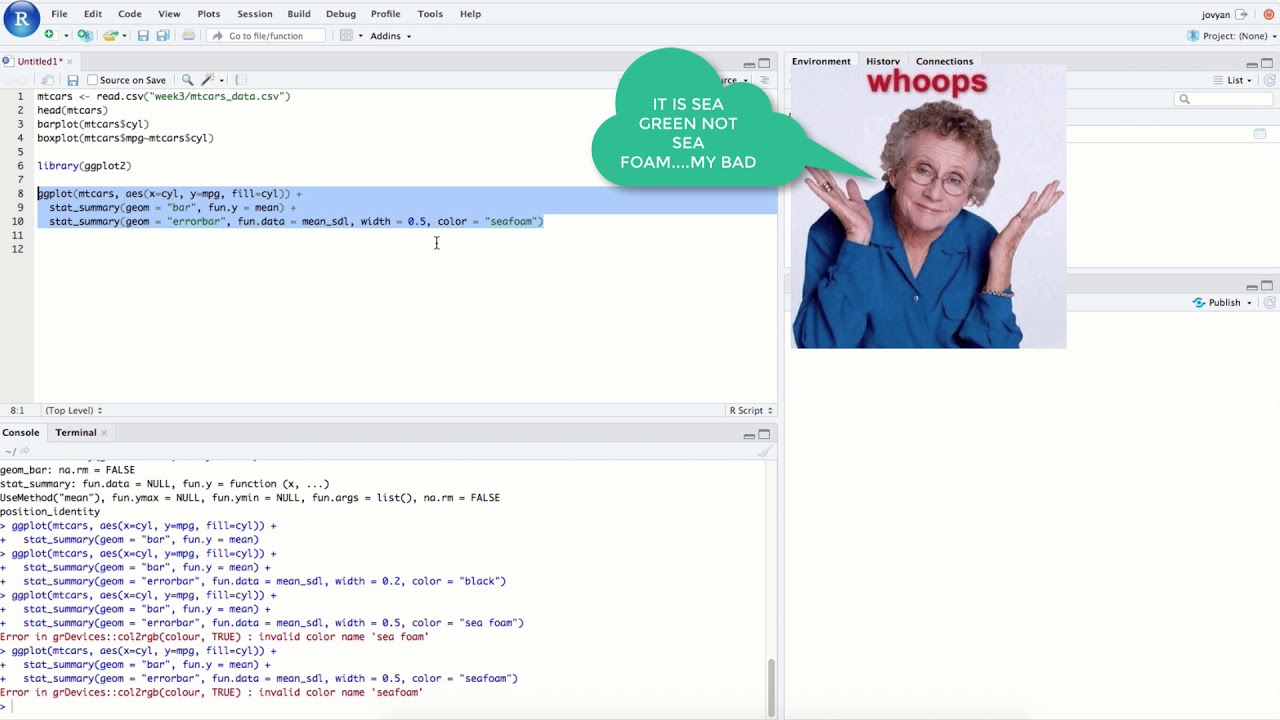Open the Edit menu
Viewport: 1280px width, 720px height.
(x=93, y=14)
